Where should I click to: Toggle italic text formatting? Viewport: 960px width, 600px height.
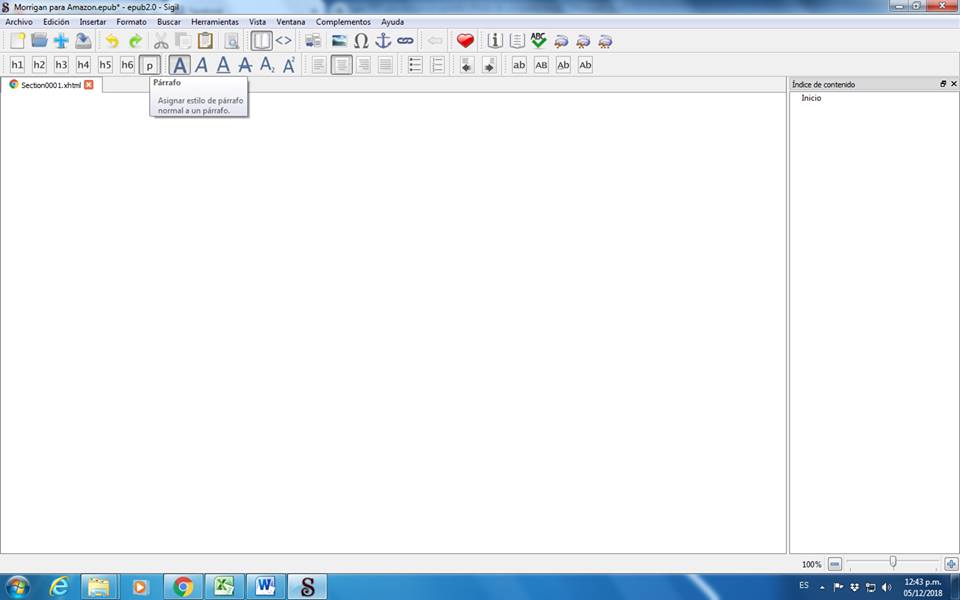pos(201,65)
